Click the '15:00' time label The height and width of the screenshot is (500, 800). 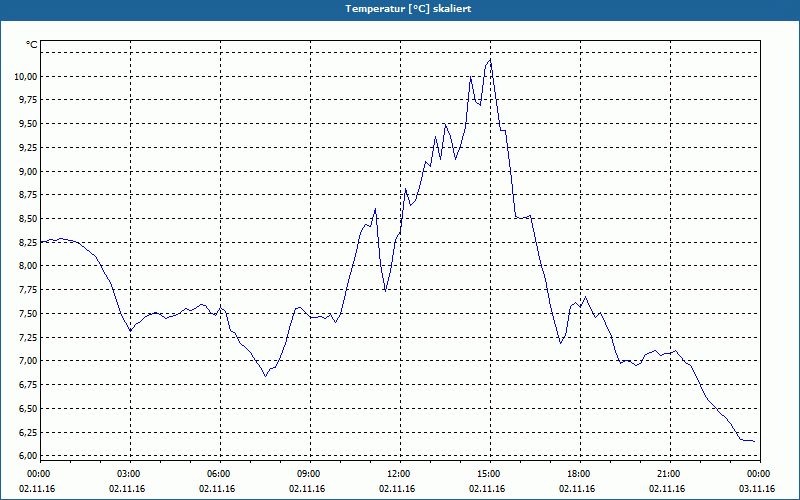pyautogui.click(x=490, y=474)
